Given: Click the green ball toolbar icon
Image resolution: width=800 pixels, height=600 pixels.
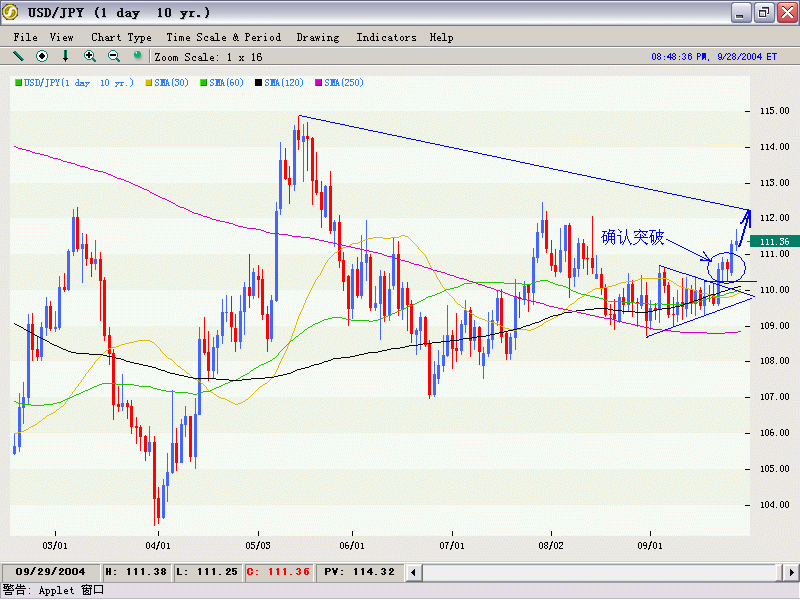Looking at the screenshot, I should coord(137,56).
